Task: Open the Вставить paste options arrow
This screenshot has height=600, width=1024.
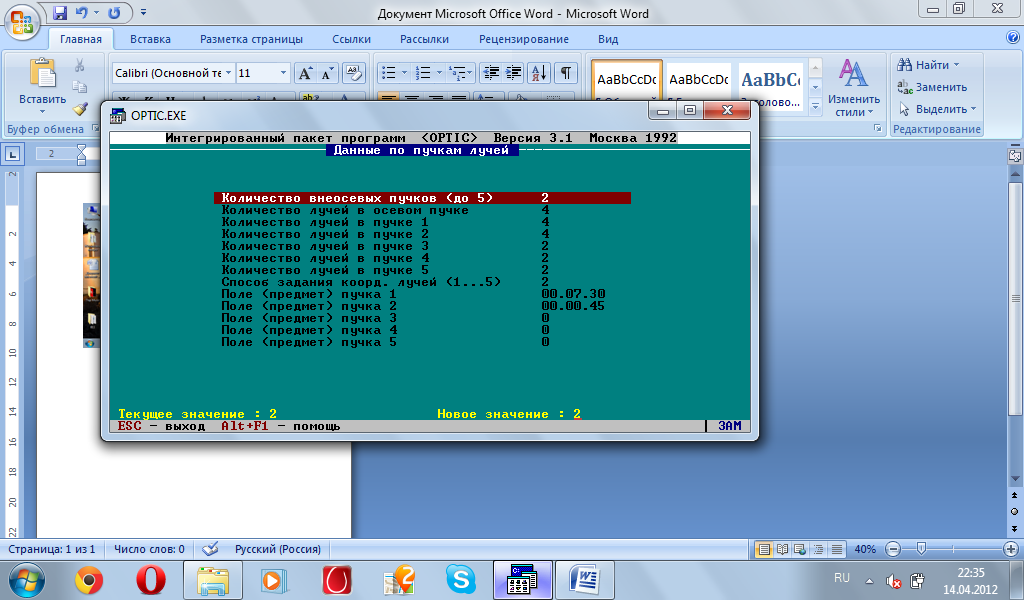Action: coord(42,112)
